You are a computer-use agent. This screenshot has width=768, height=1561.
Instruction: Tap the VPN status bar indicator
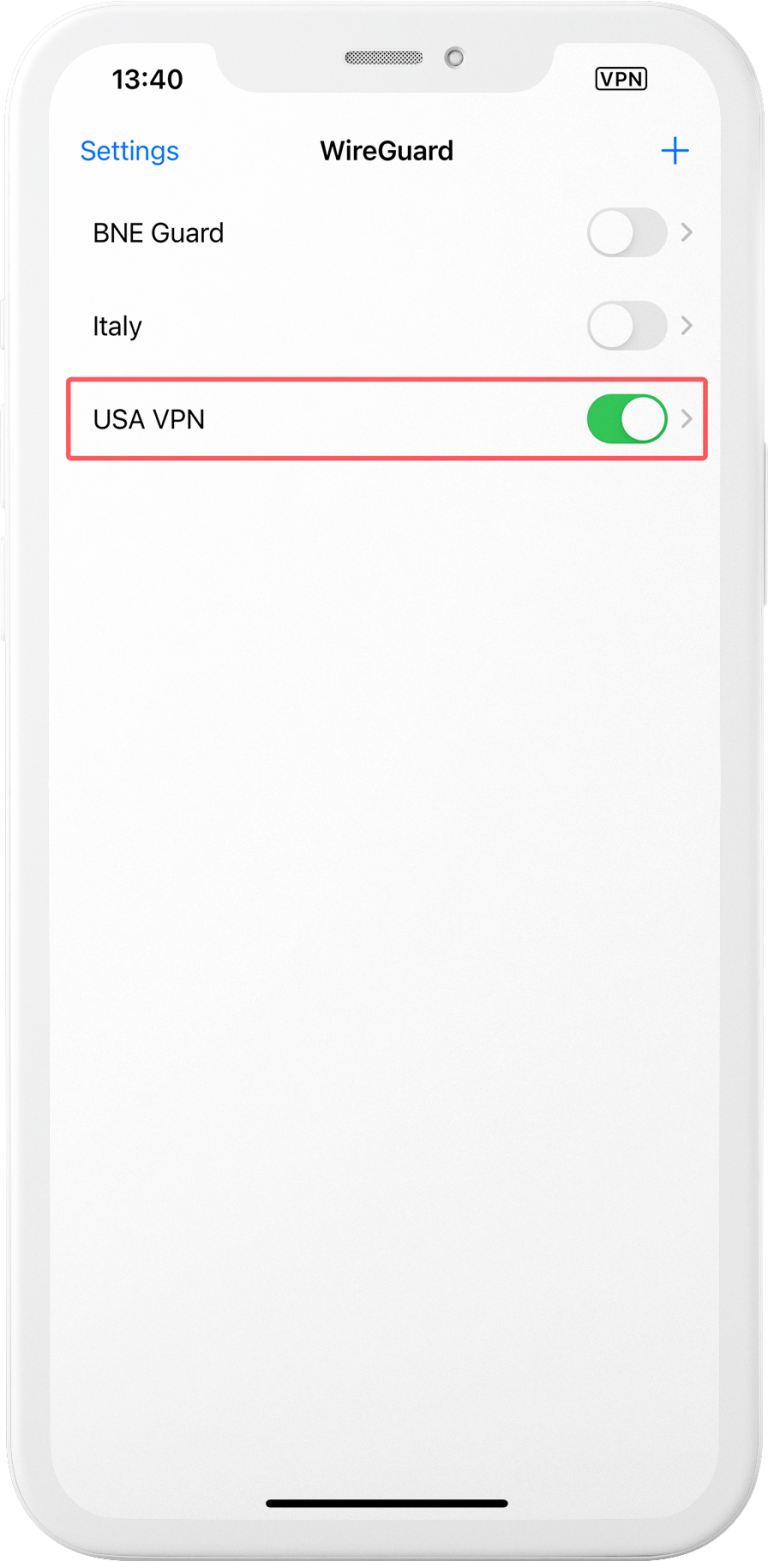[621, 79]
